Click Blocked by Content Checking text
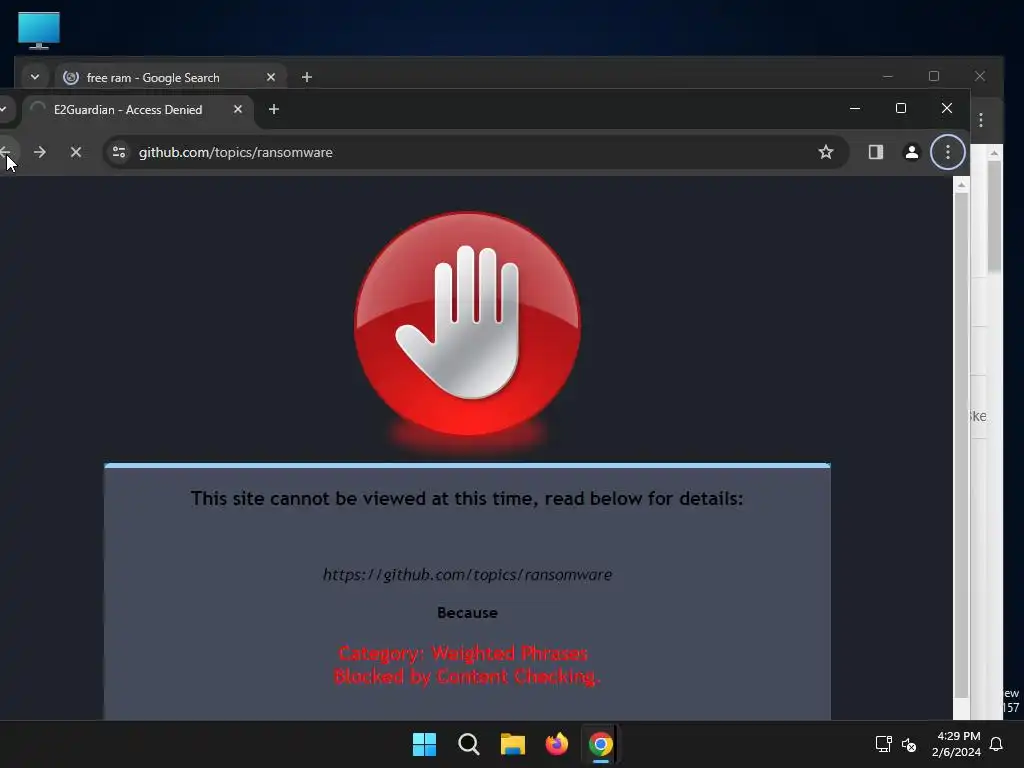The height and width of the screenshot is (768, 1024). [x=466, y=676]
